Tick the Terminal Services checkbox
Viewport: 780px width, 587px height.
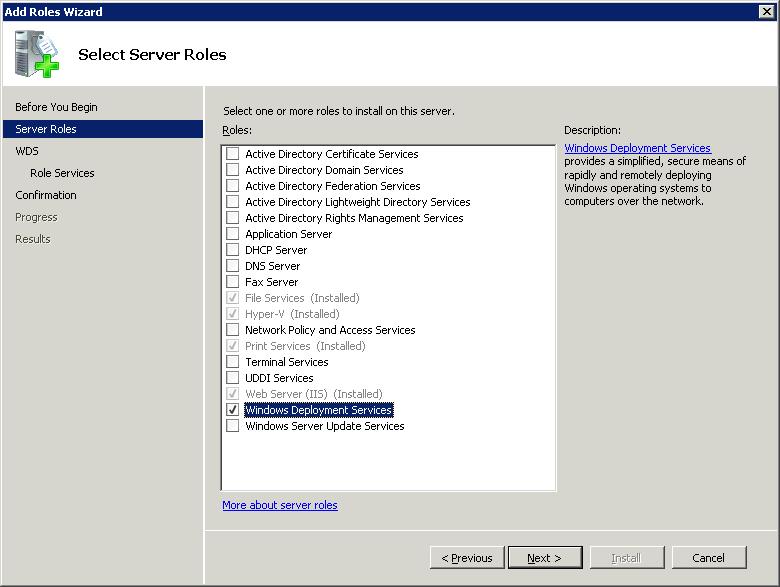click(232, 362)
